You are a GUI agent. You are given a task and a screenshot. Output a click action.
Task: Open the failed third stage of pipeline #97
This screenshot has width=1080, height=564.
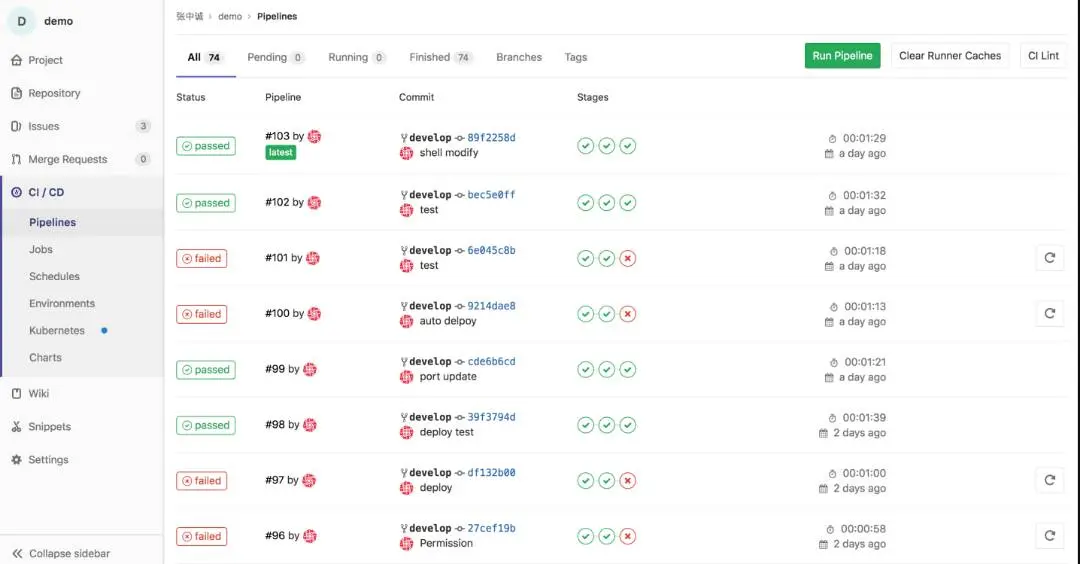pos(627,481)
